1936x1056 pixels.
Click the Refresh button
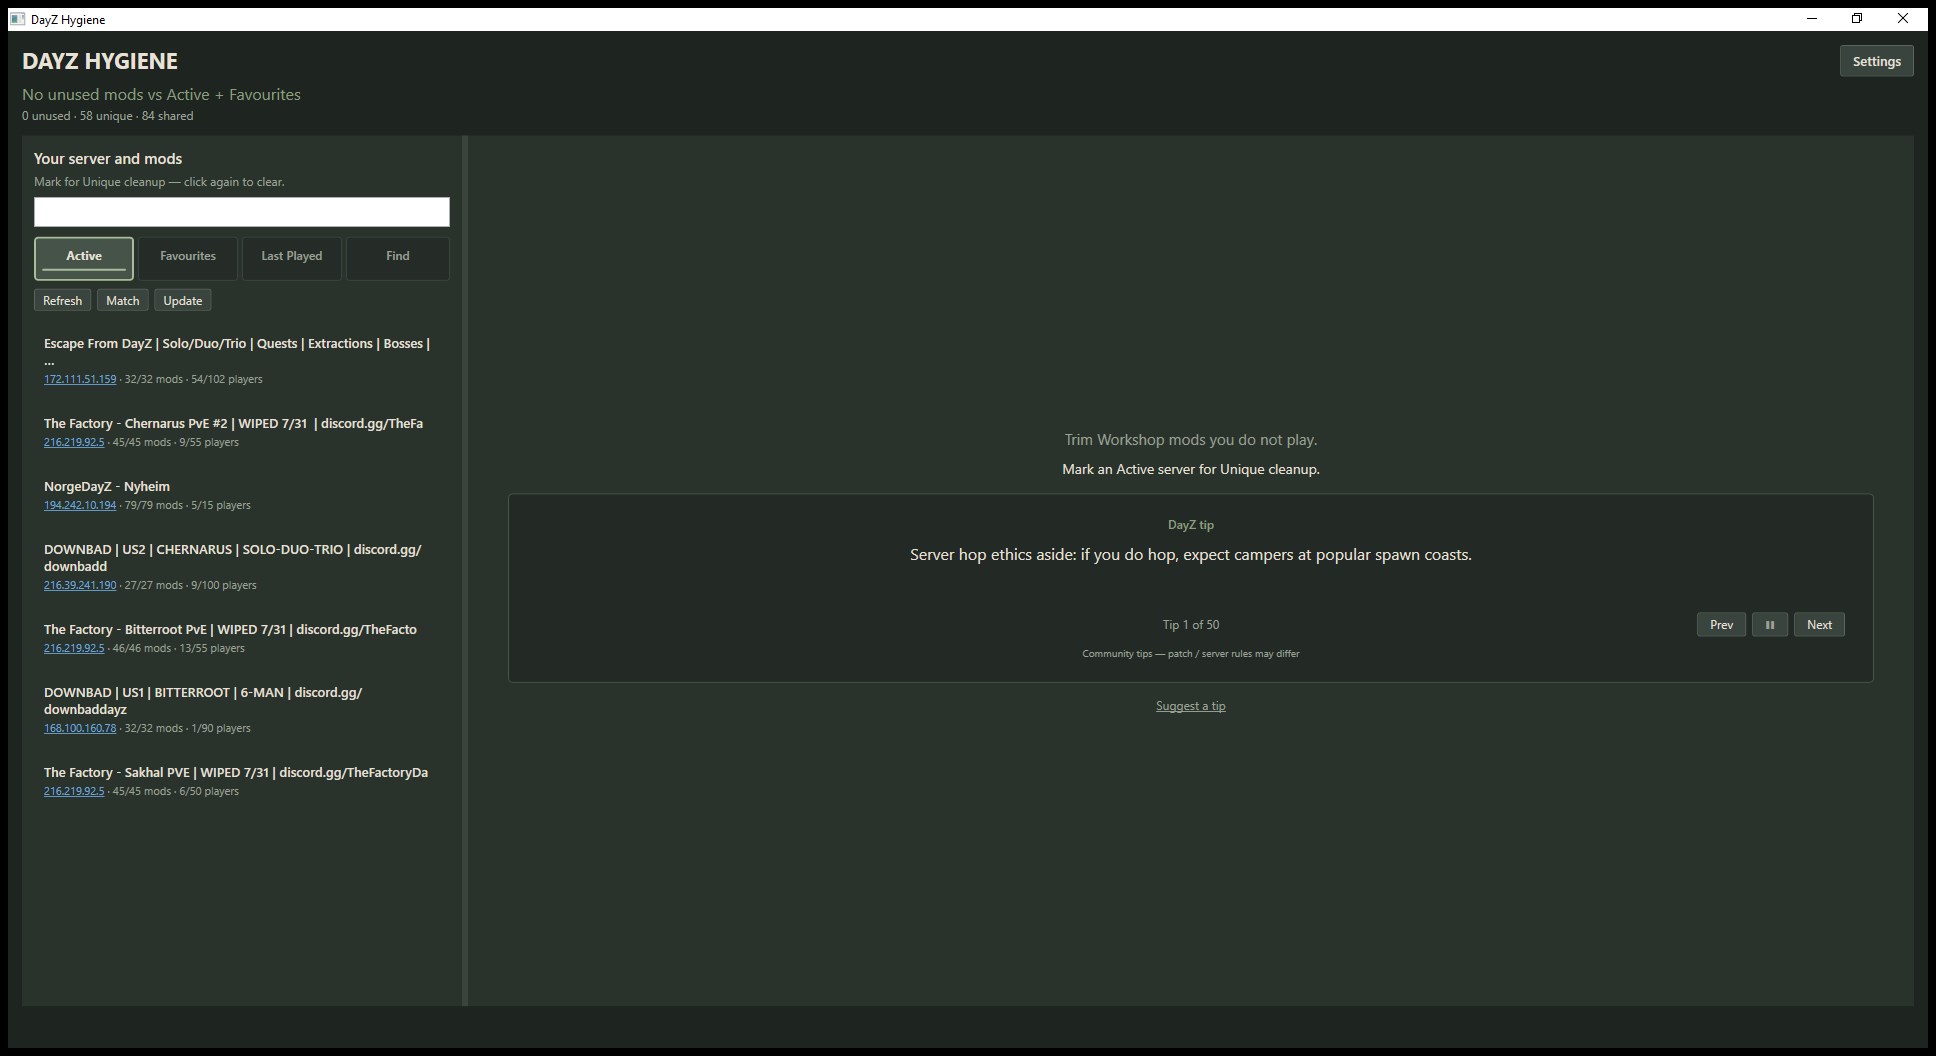[62, 300]
